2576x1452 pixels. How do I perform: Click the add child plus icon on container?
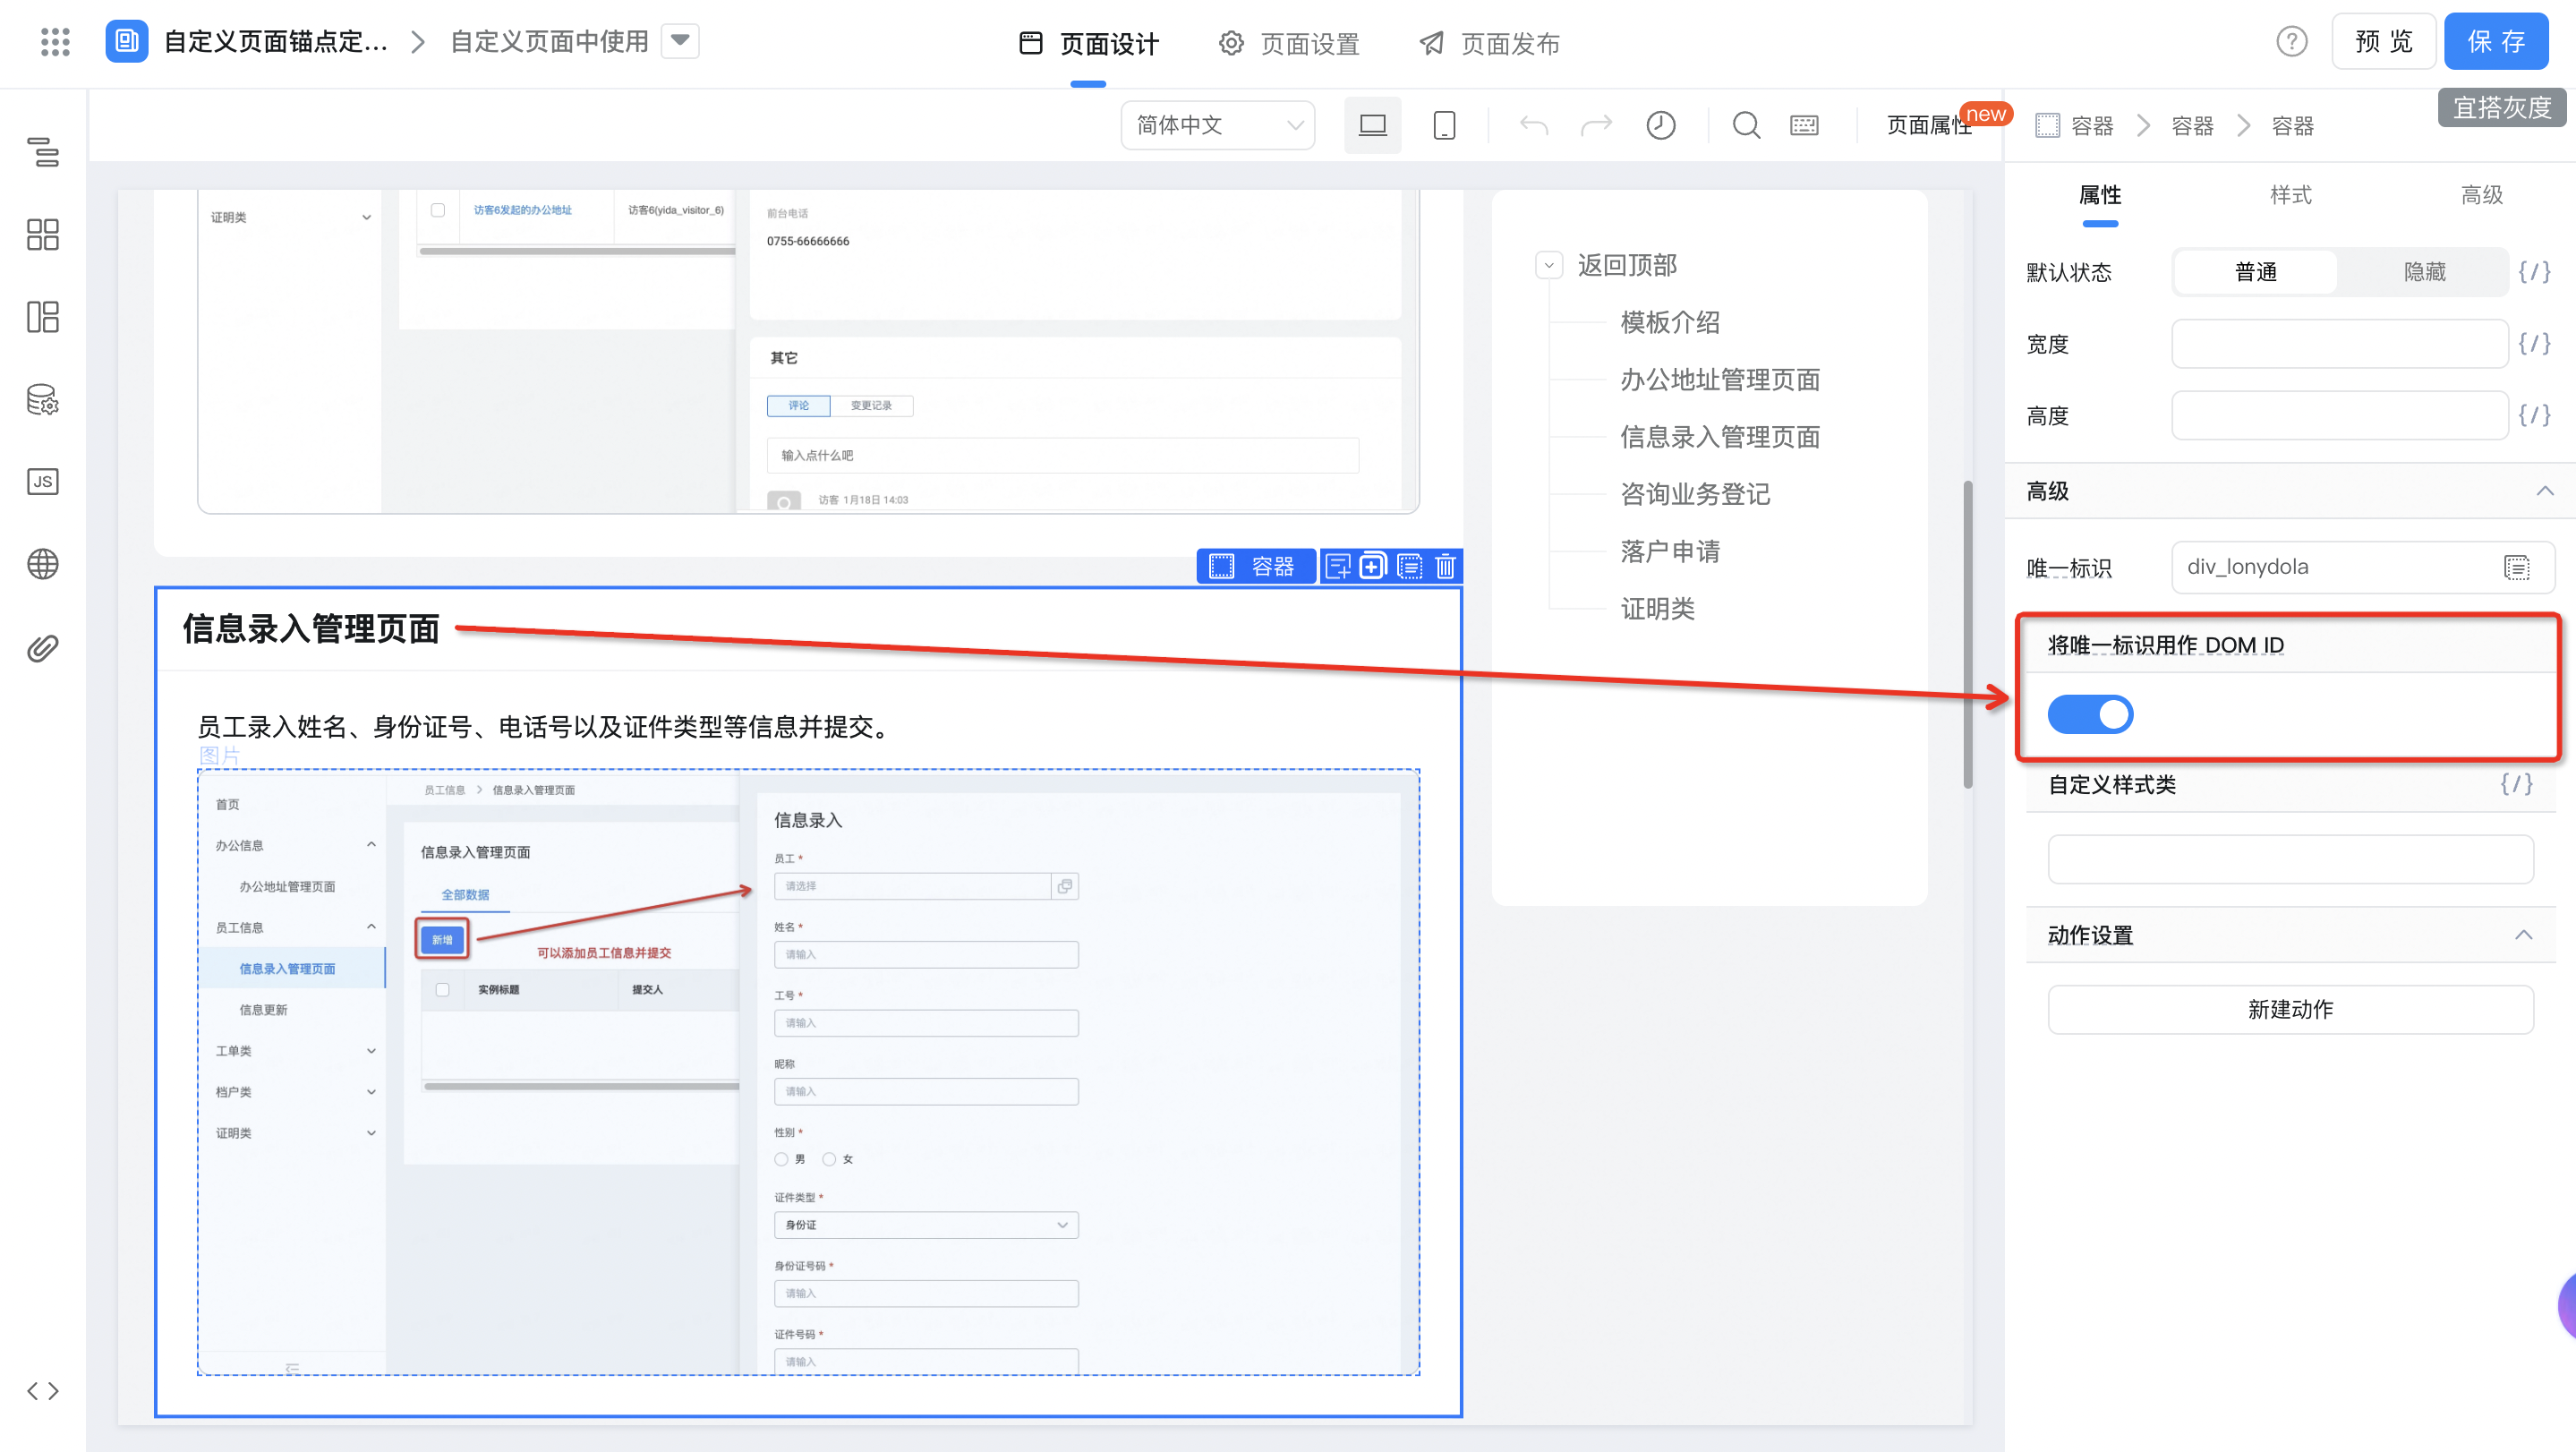coord(1373,566)
